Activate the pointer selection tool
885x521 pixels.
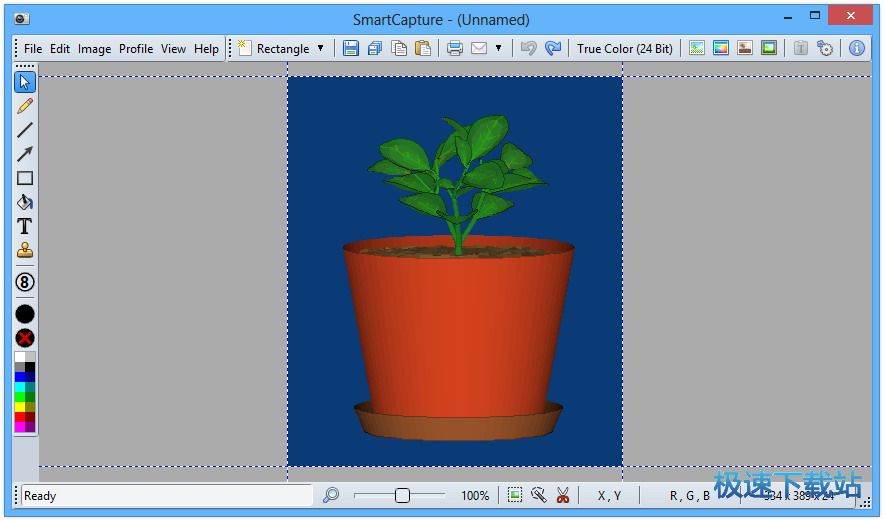[x=25, y=82]
